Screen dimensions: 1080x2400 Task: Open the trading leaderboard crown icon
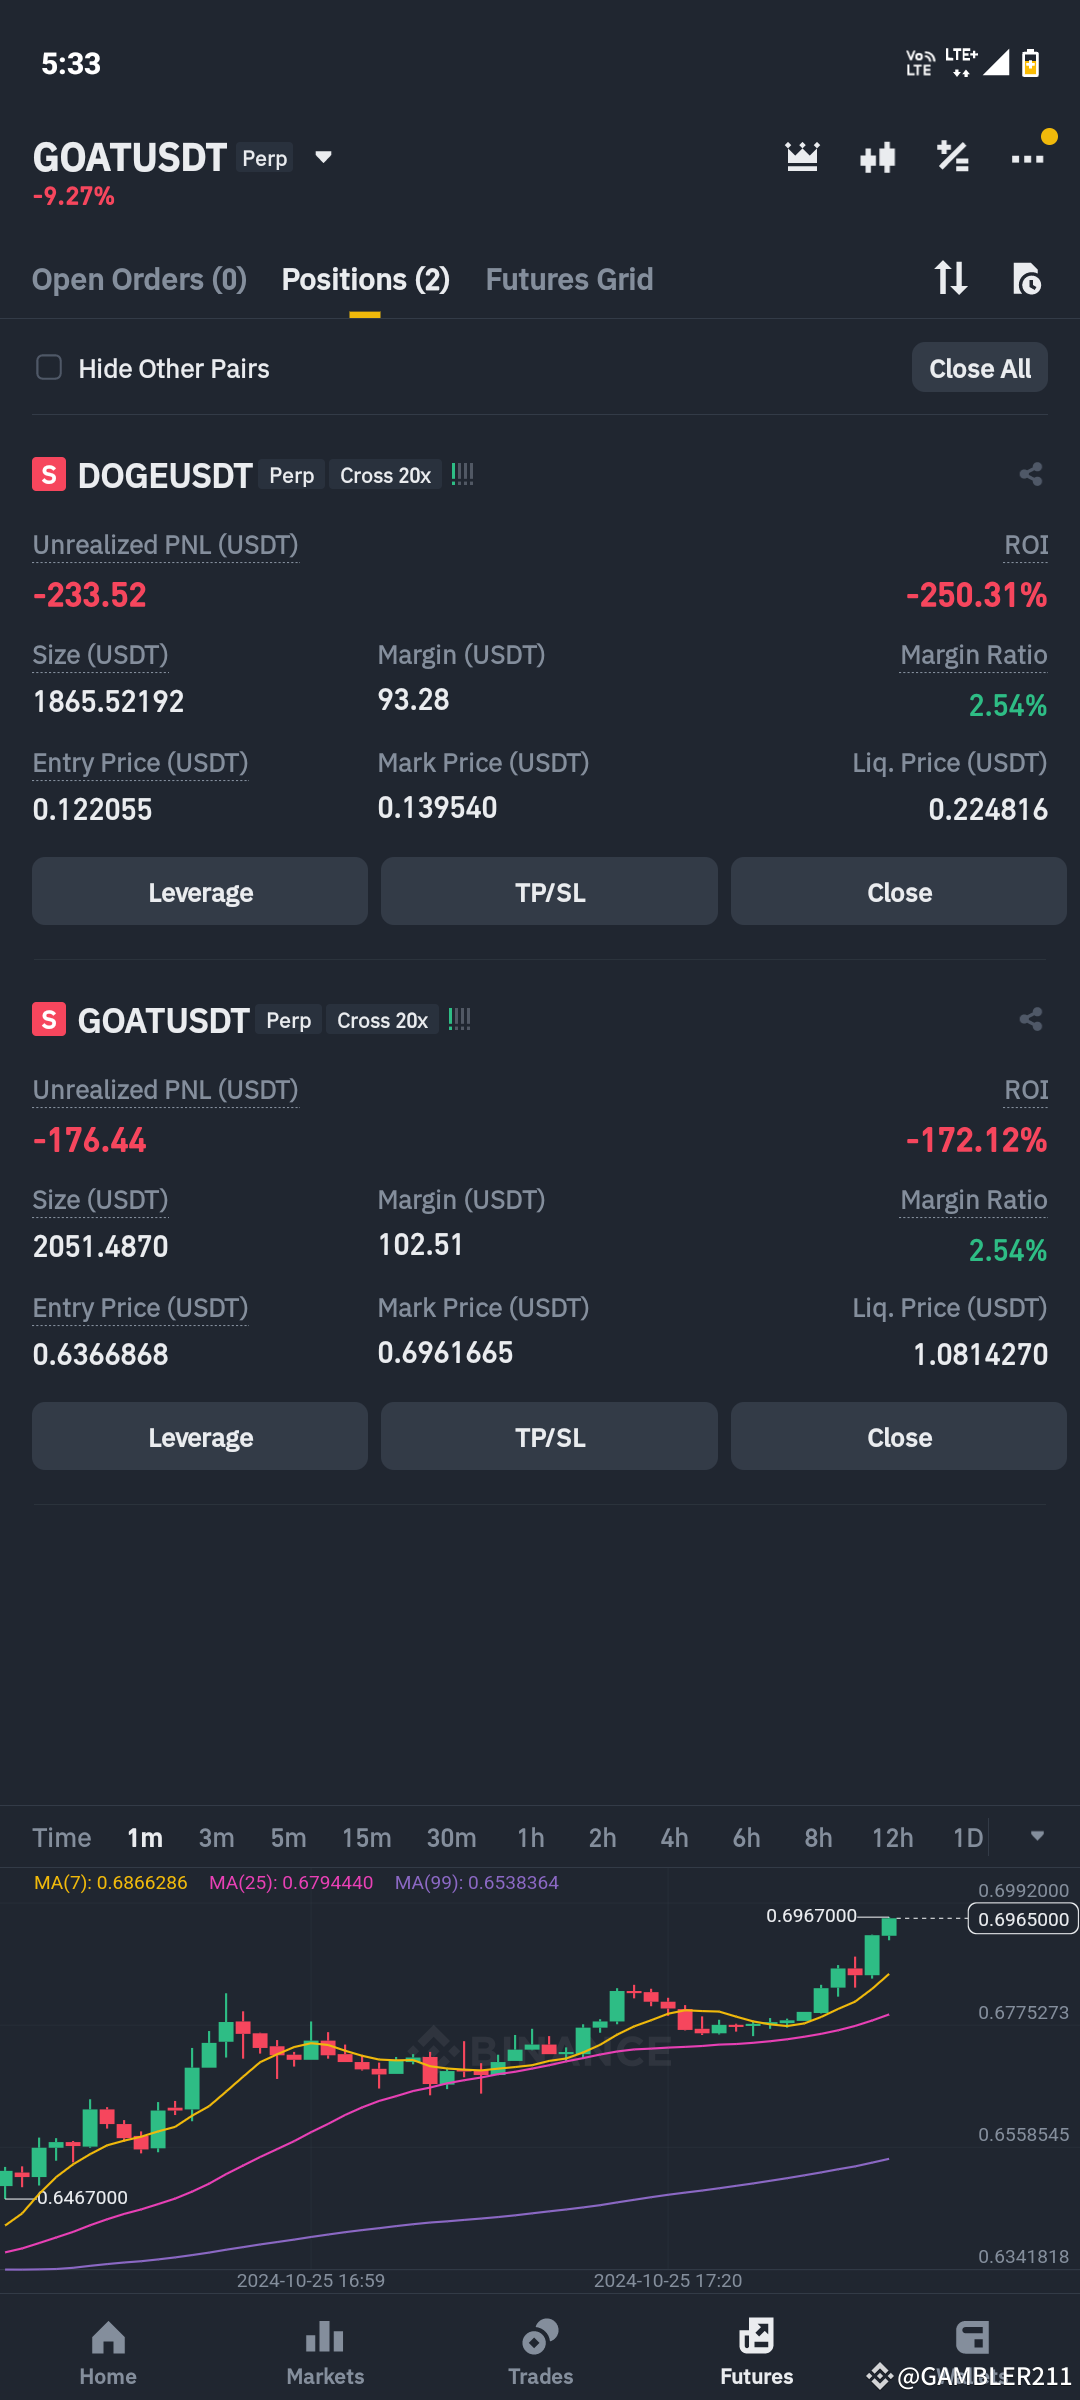click(x=801, y=156)
